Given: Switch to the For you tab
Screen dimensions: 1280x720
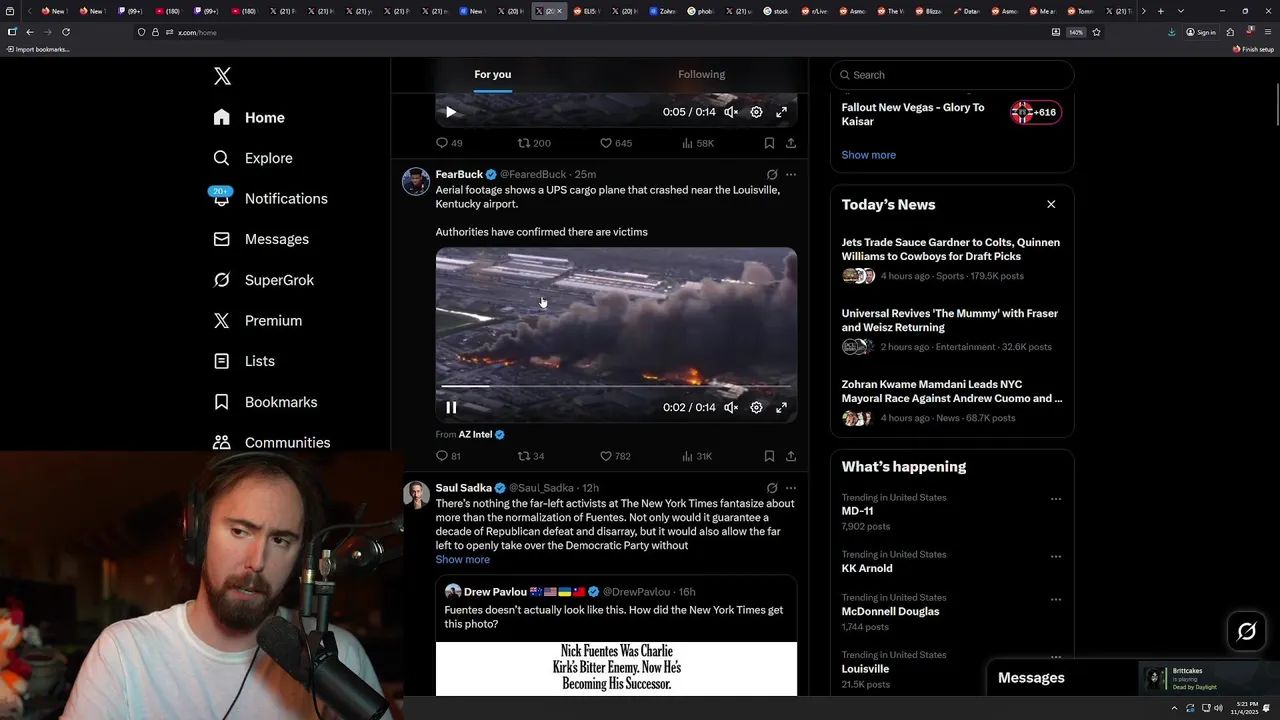Looking at the screenshot, I should click(493, 74).
